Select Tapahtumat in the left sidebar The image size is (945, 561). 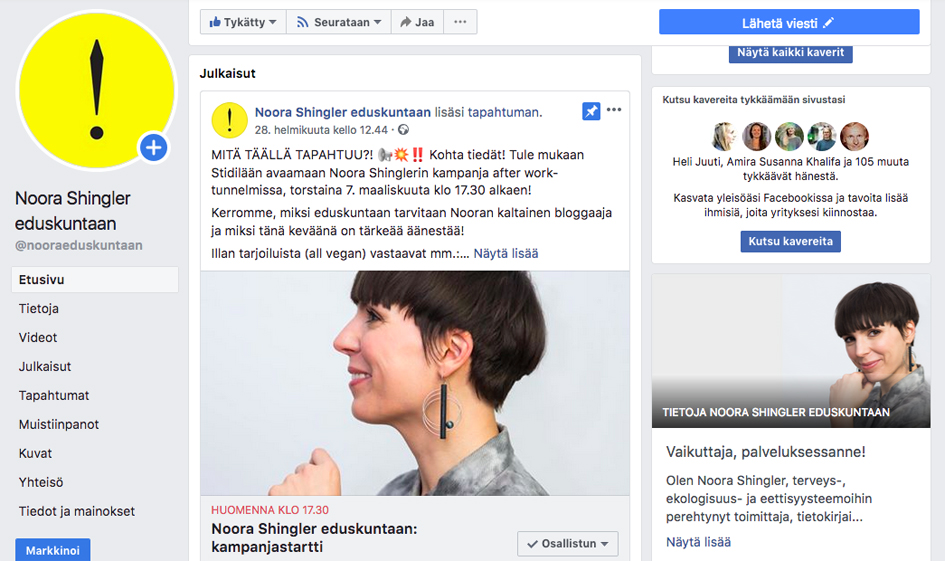pyautogui.click(x=54, y=395)
